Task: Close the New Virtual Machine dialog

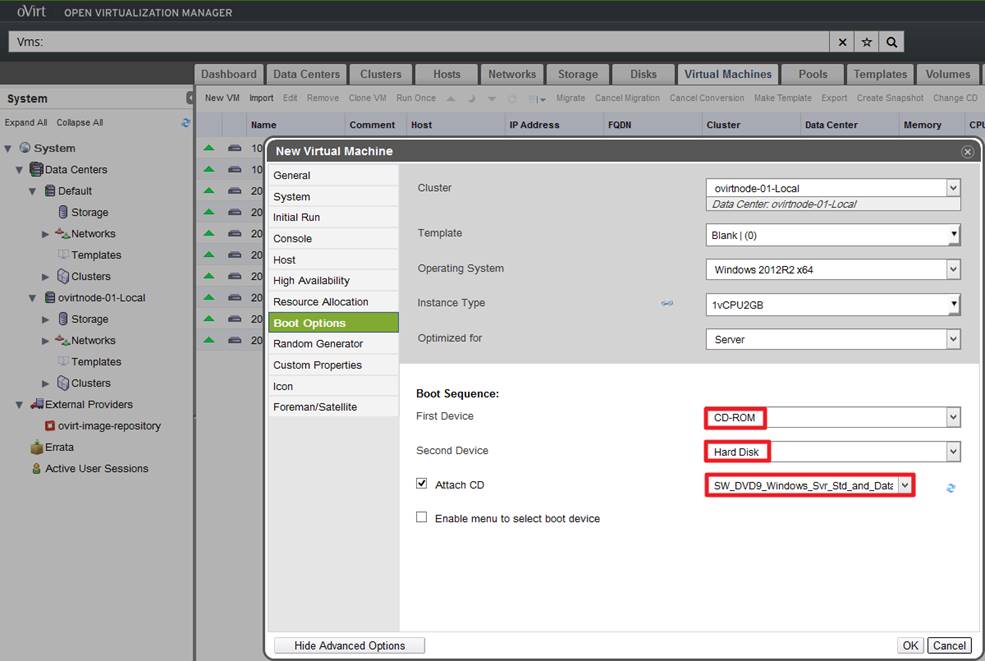Action: 967,151
